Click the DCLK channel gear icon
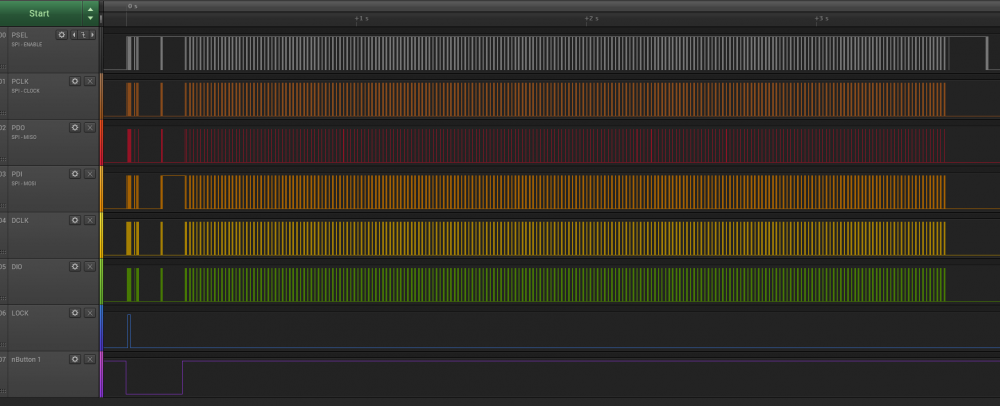 [74, 219]
